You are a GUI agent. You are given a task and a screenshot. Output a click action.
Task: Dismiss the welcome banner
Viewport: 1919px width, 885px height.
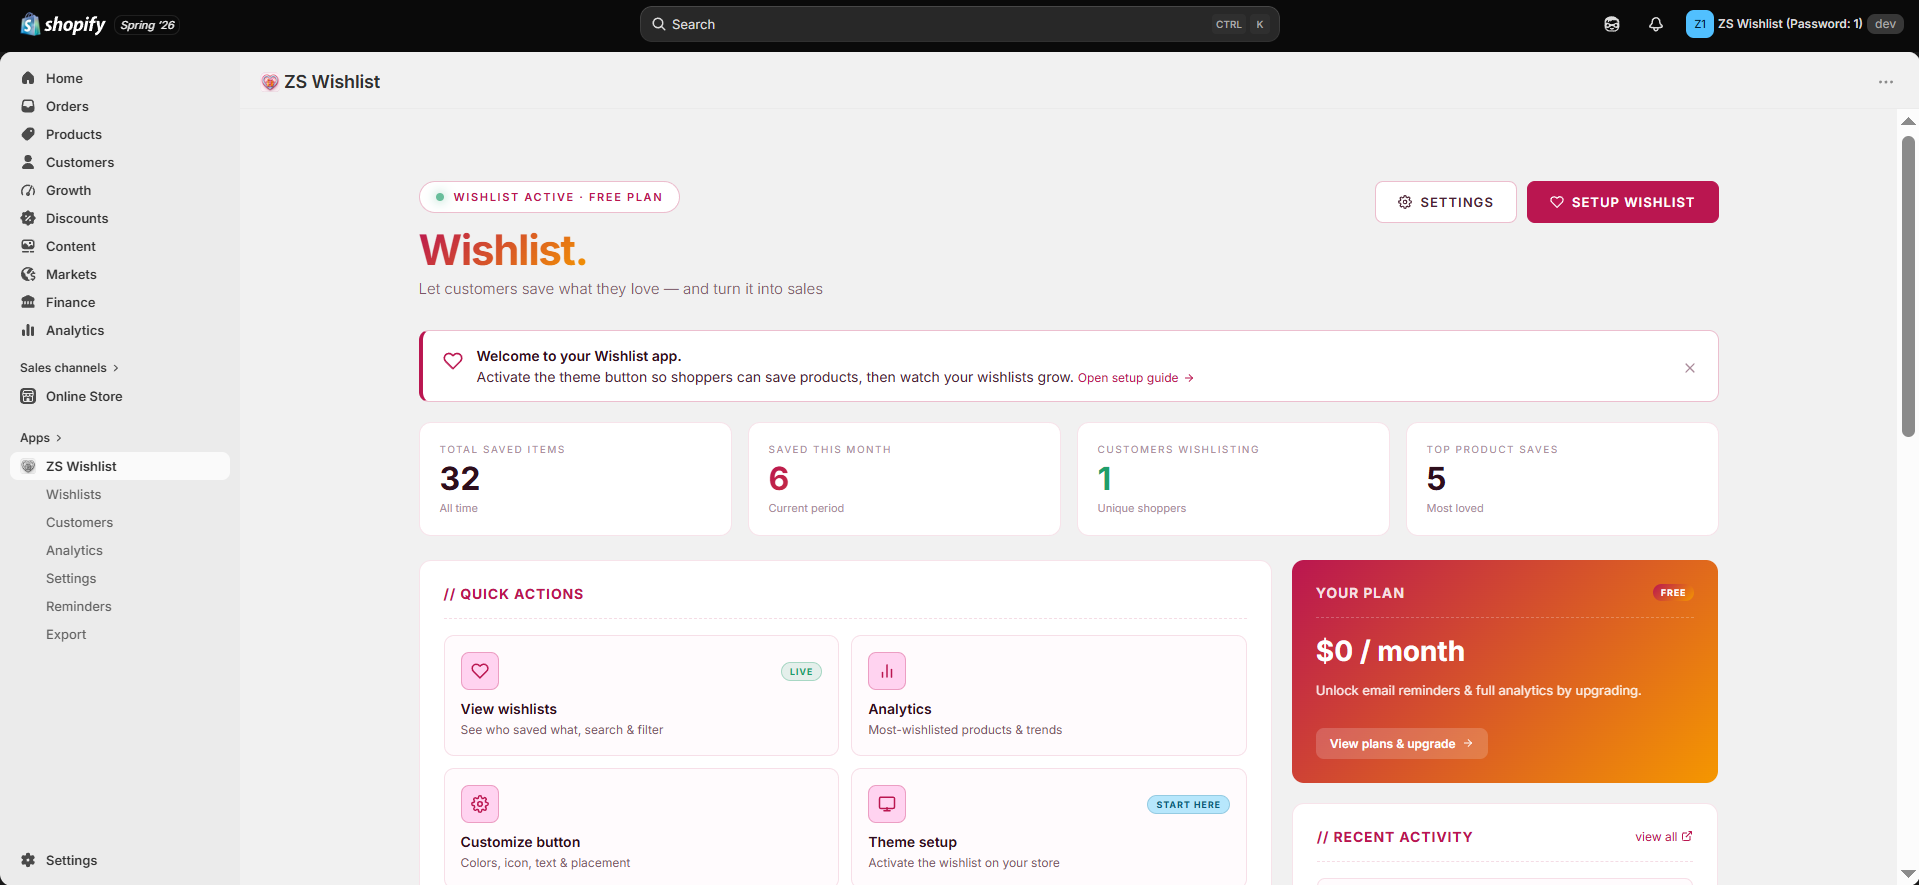(x=1690, y=368)
